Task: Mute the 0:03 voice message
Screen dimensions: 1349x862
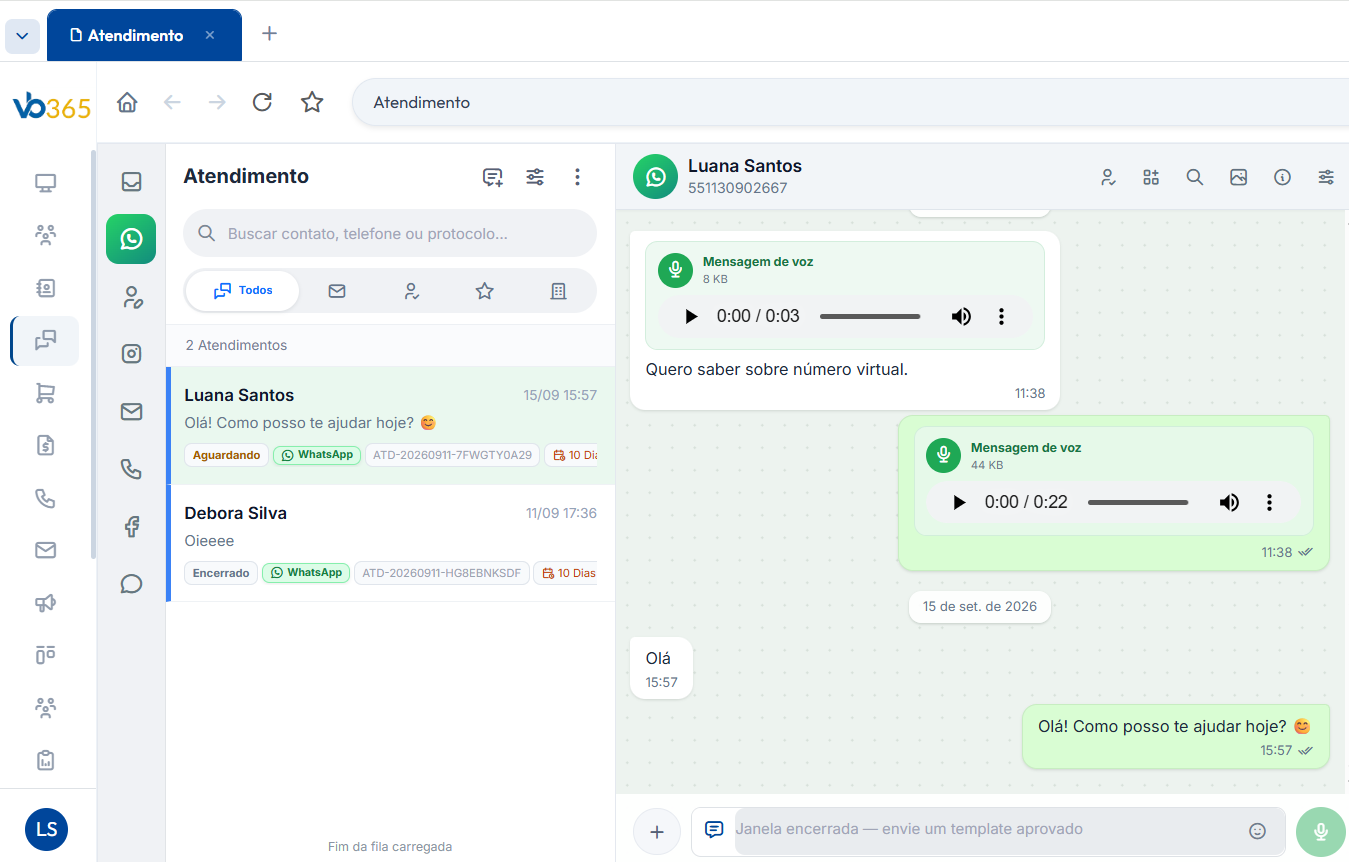Action: pos(961,316)
